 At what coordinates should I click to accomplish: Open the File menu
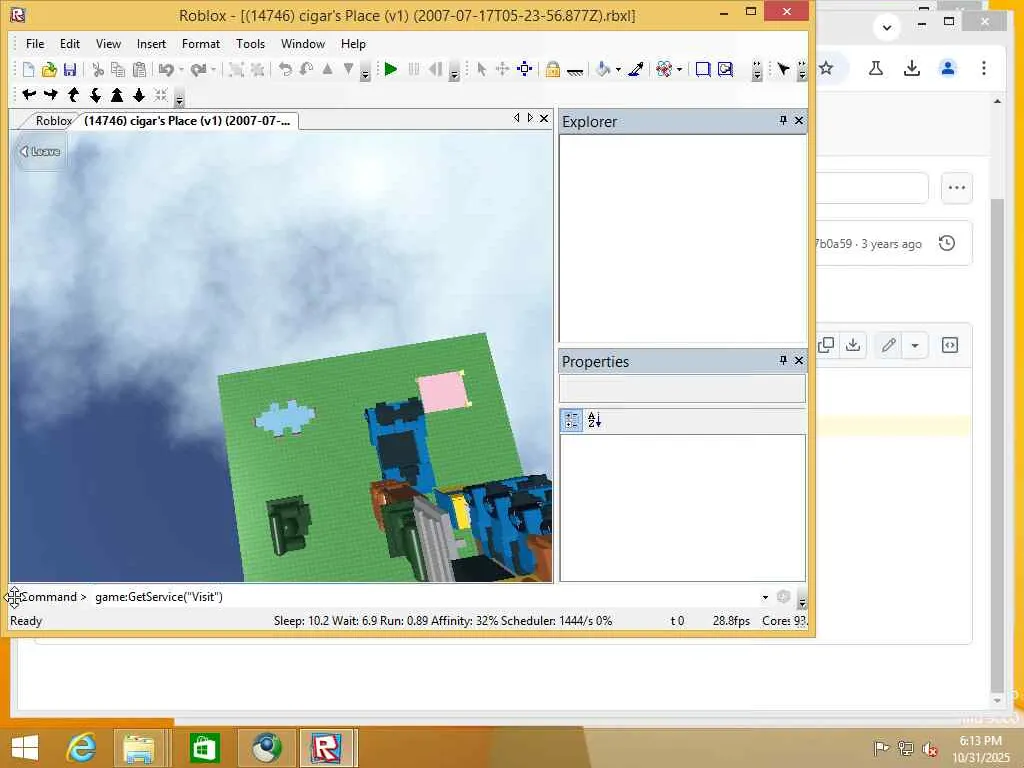pyautogui.click(x=35, y=44)
